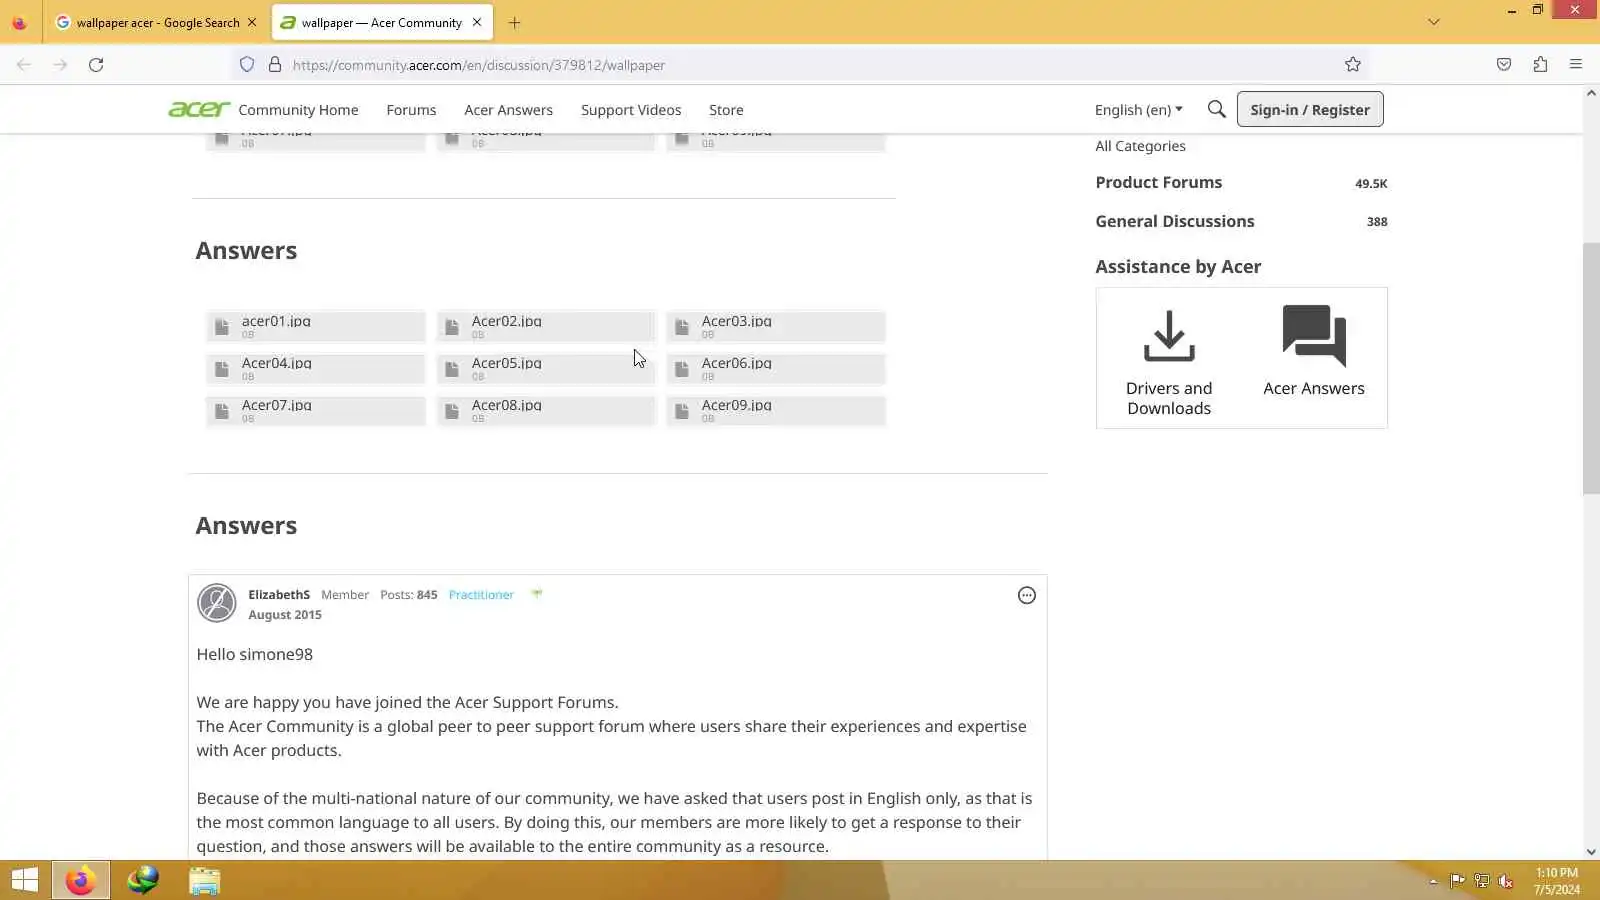The image size is (1600, 900).
Task: Open Support Videos in the navigation
Action: click(x=631, y=110)
